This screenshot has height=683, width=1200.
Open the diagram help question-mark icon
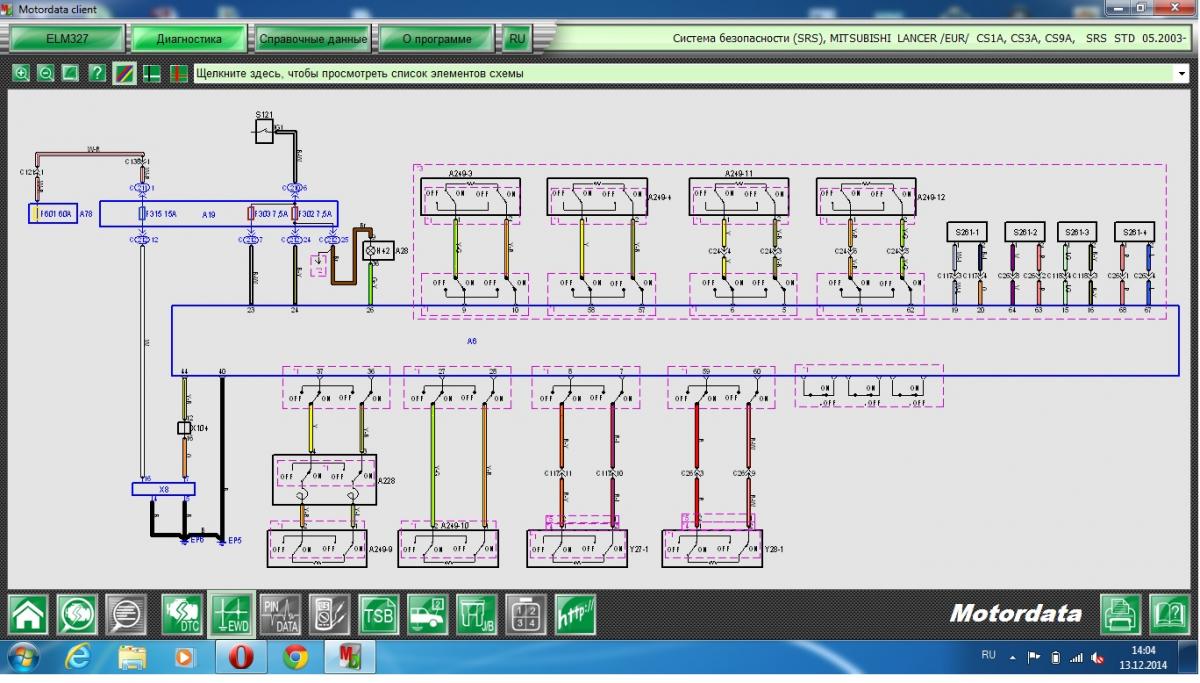[x=97, y=73]
